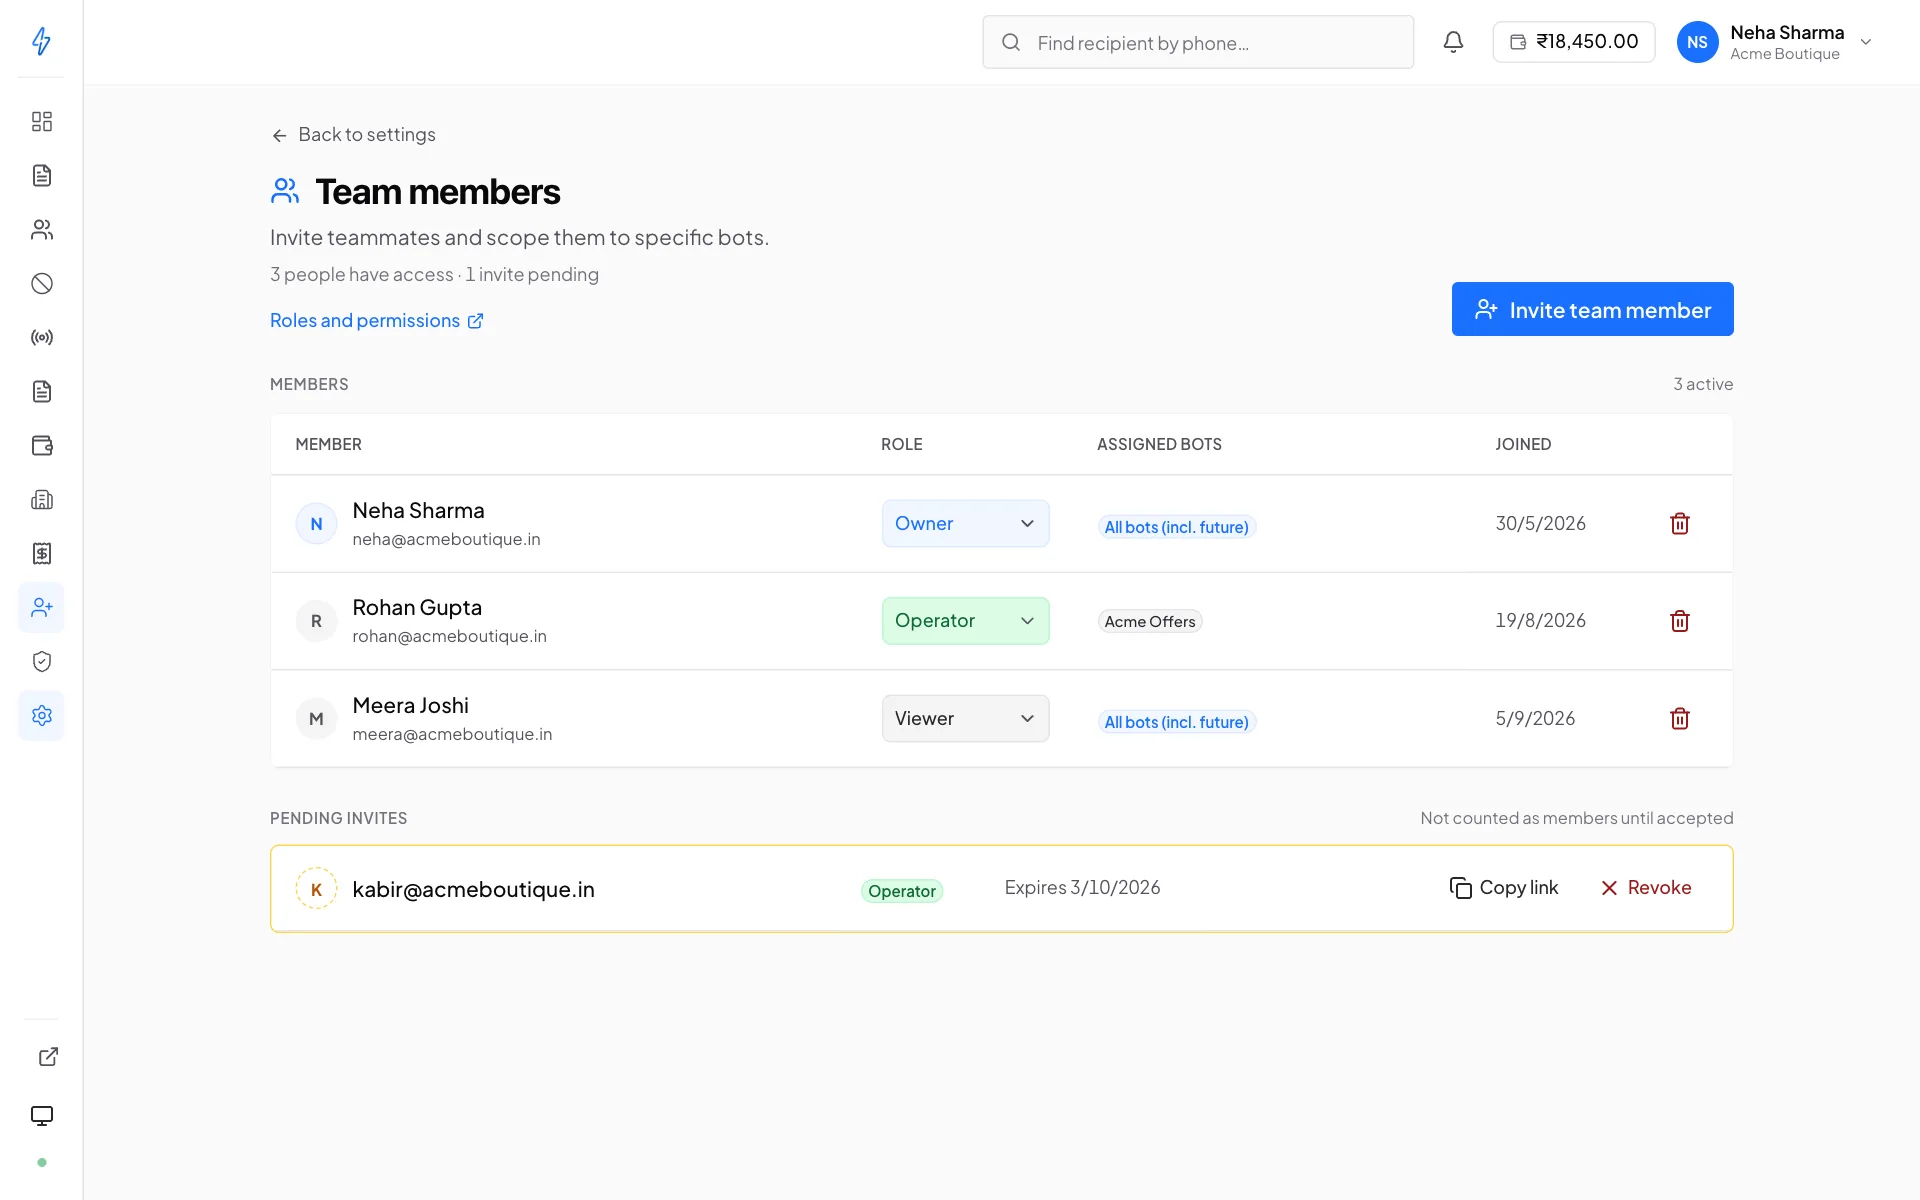The height and width of the screenshot is (1200, 1920).
Task: Open the notifications bell
Action: (1453, 42)
